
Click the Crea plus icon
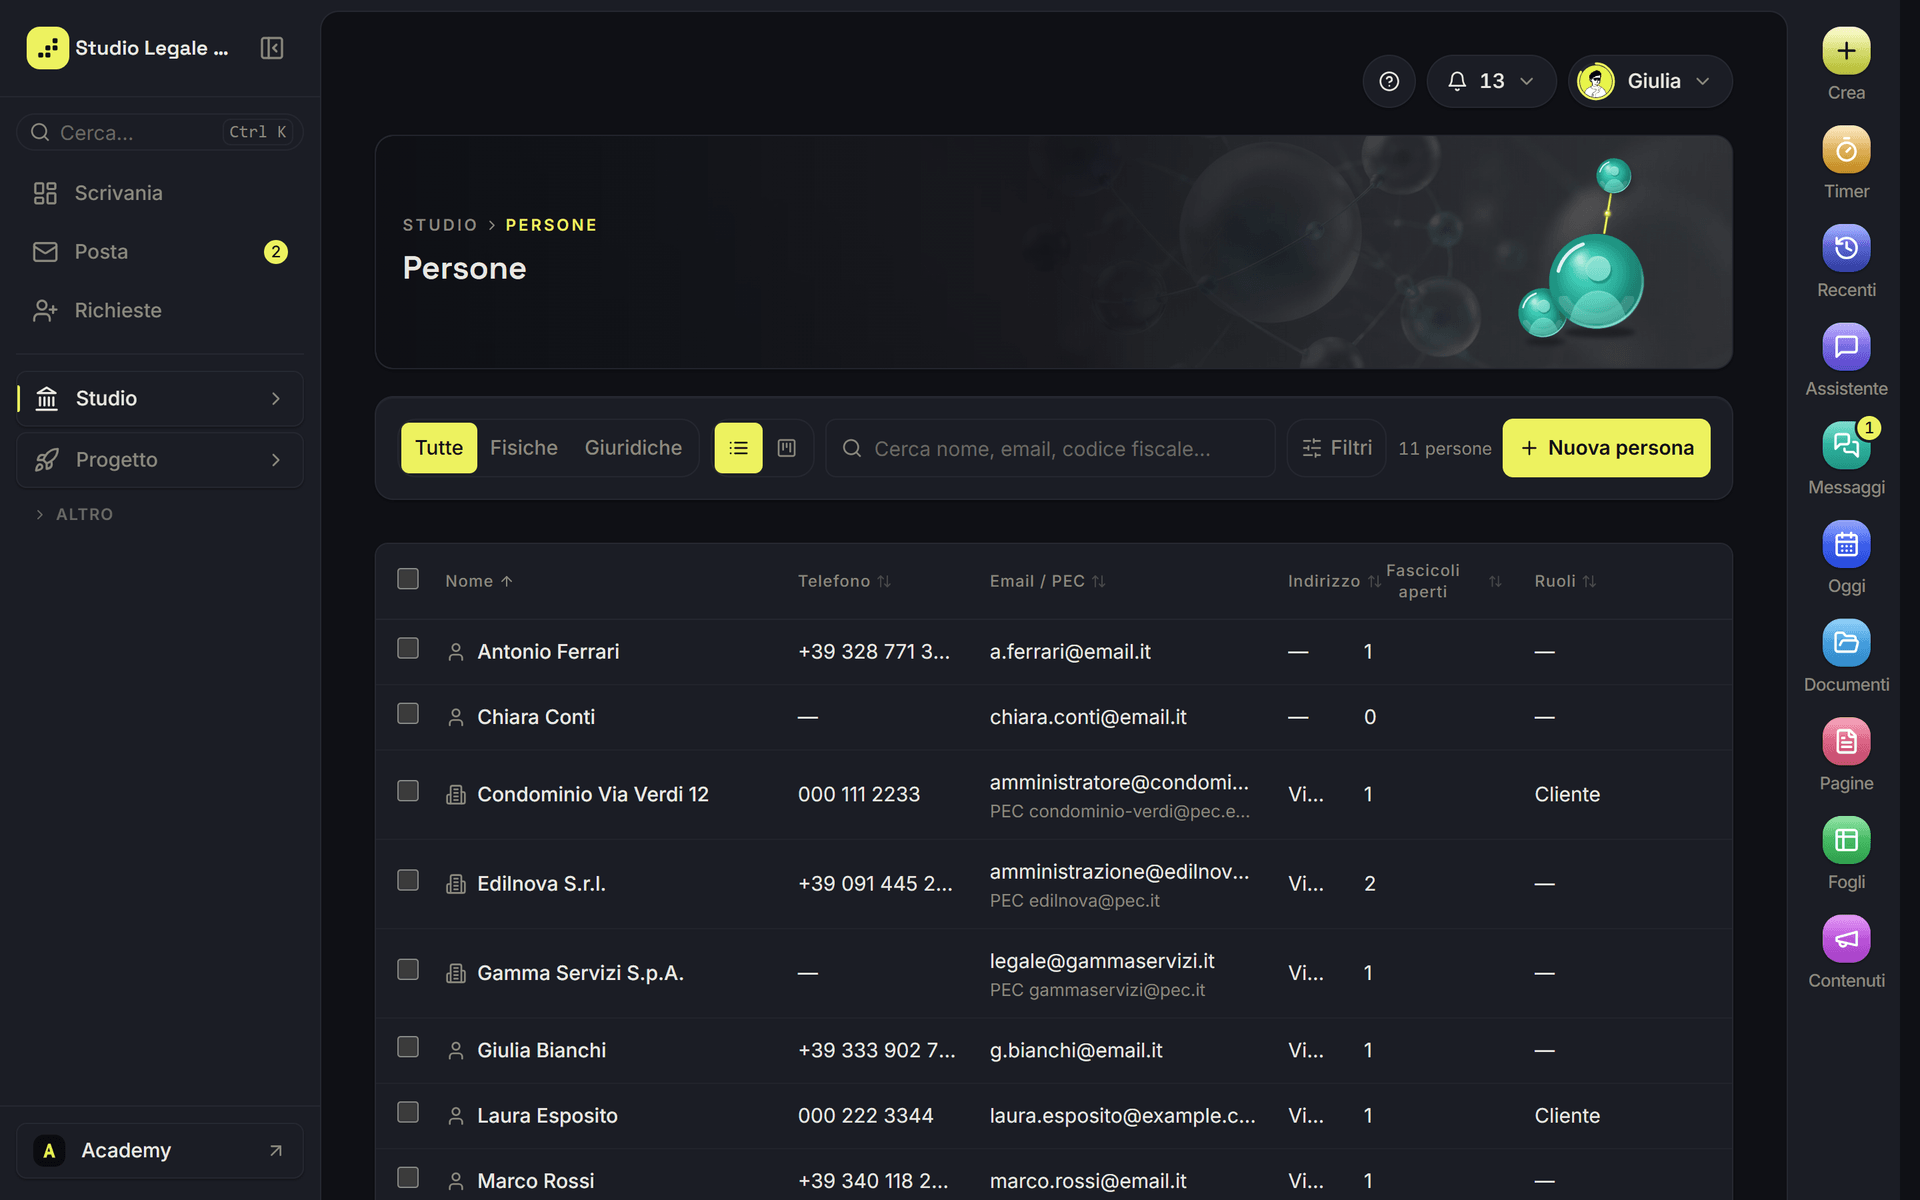1846,50
